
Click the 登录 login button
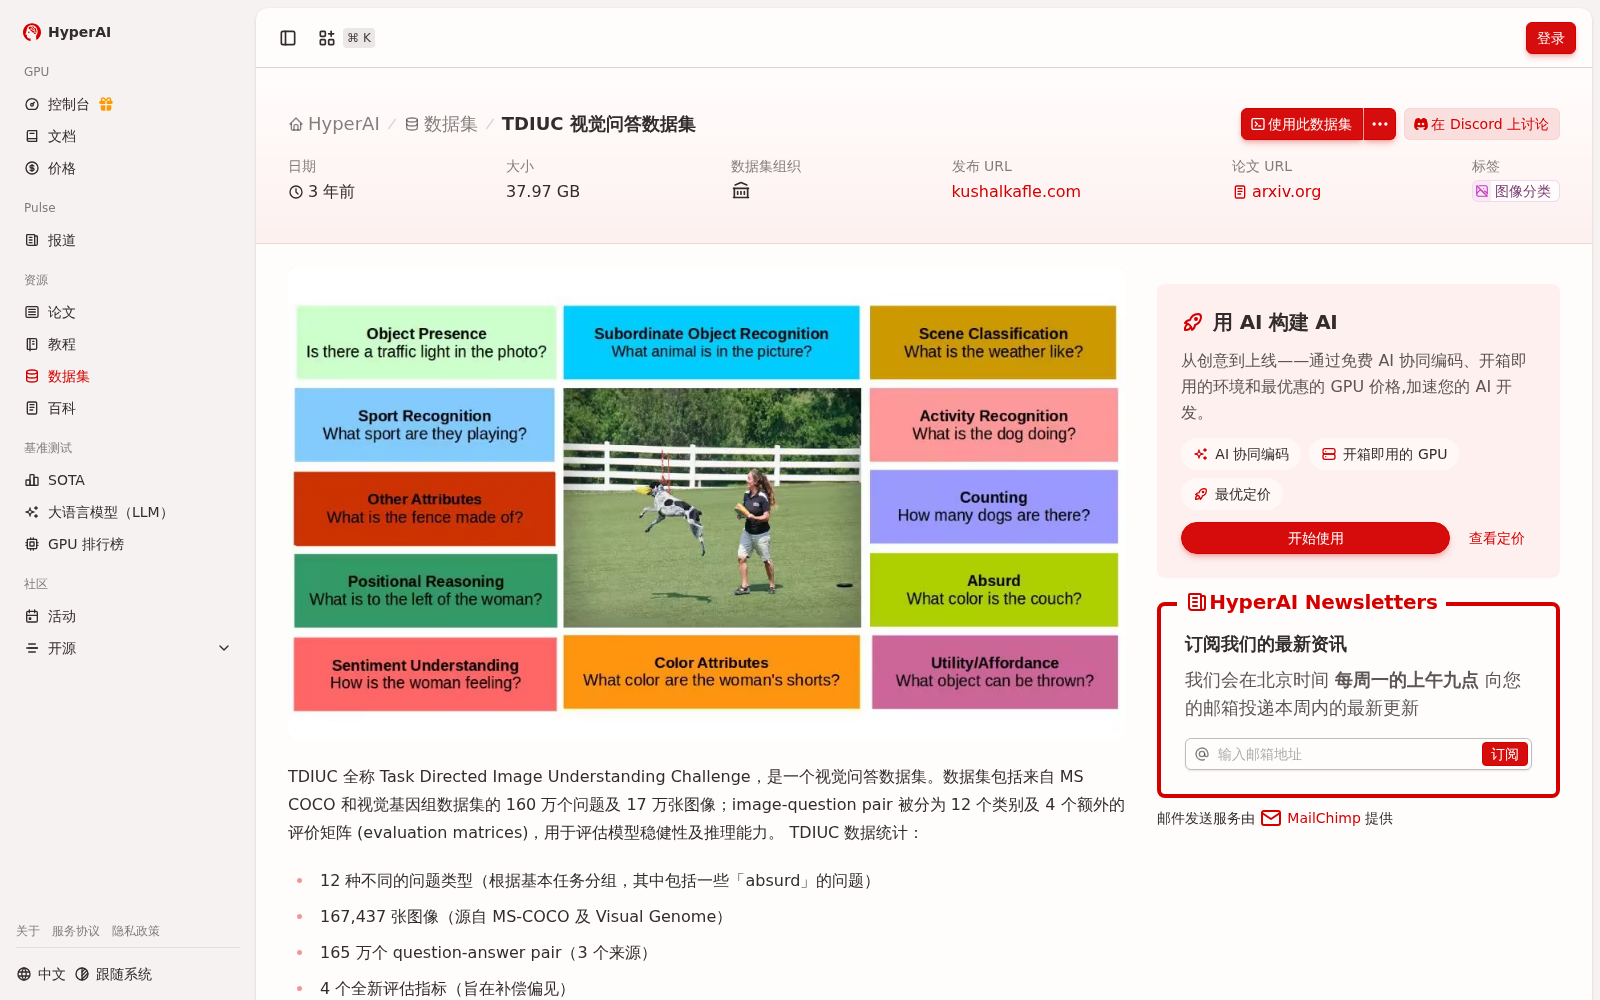point(1550,38)
